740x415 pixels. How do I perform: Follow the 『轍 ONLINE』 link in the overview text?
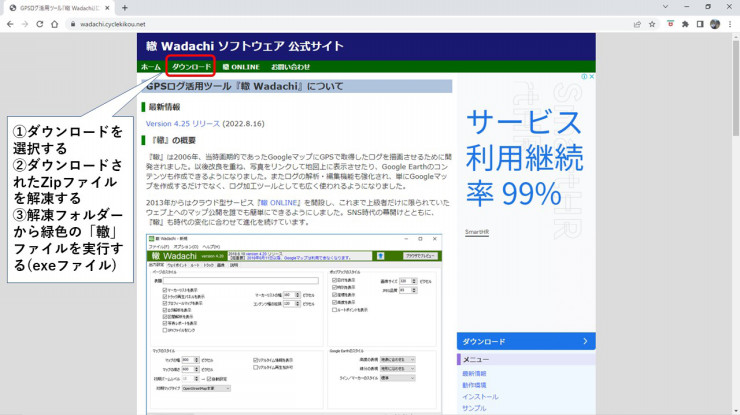pyautogui.click(x=278, y=203)
